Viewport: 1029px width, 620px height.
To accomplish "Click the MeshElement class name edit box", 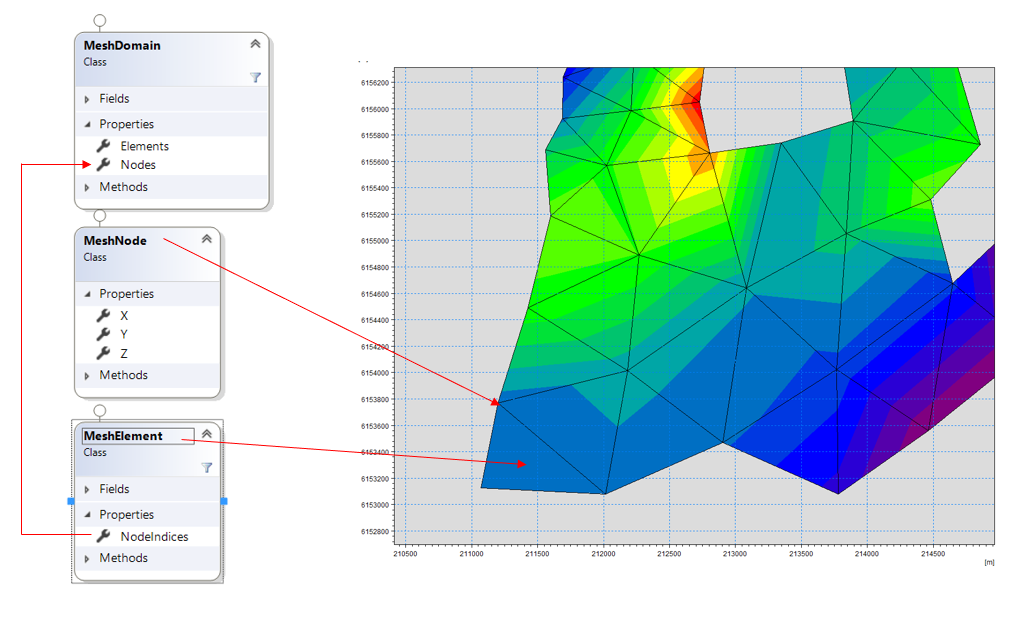I will click(137, 436).
